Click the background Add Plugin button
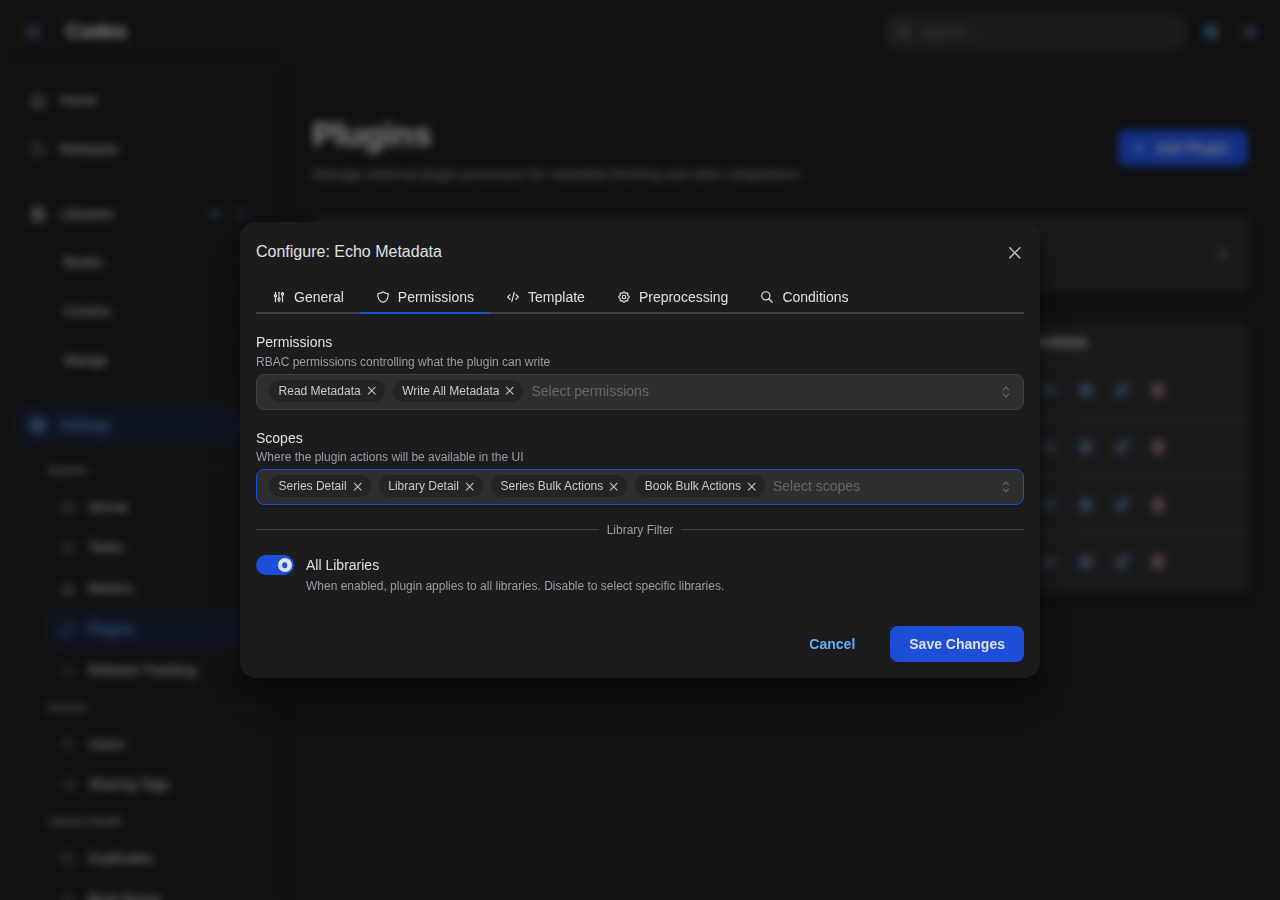 pos(1182,148)
